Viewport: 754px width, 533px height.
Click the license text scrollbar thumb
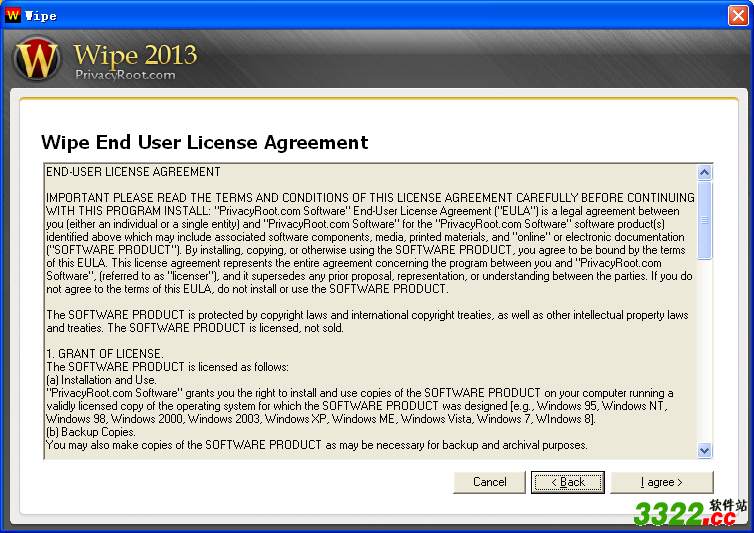pyautogui.click(x=704, y=220)
